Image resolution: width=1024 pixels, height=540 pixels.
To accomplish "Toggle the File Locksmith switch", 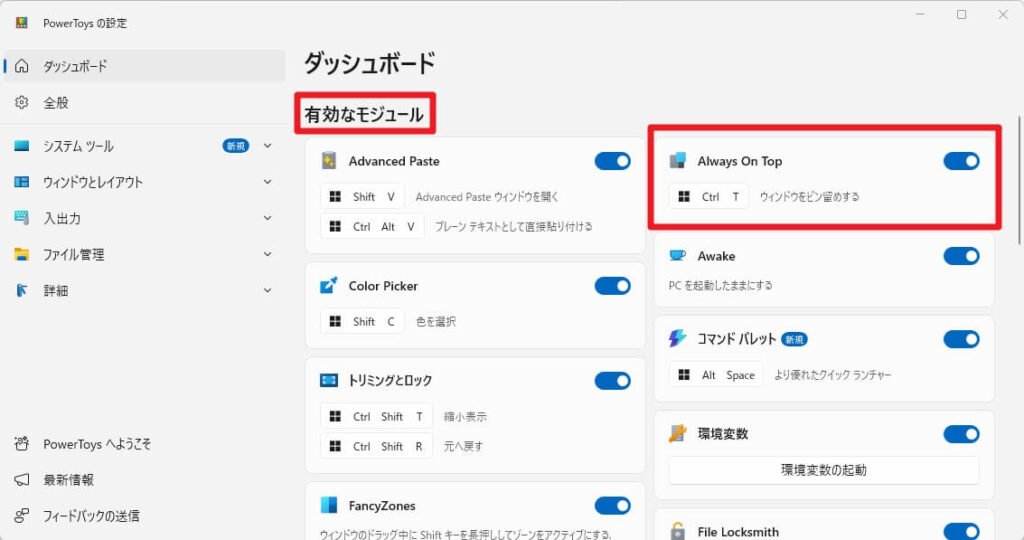I will [961, 532].
